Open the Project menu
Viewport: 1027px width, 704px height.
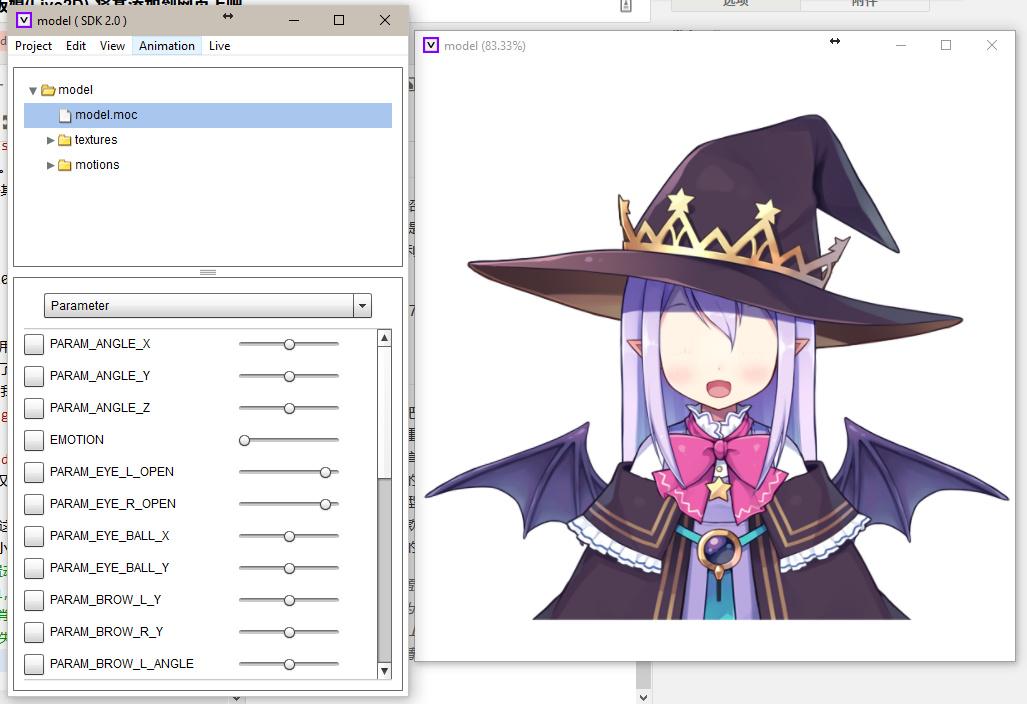(33, 46)
